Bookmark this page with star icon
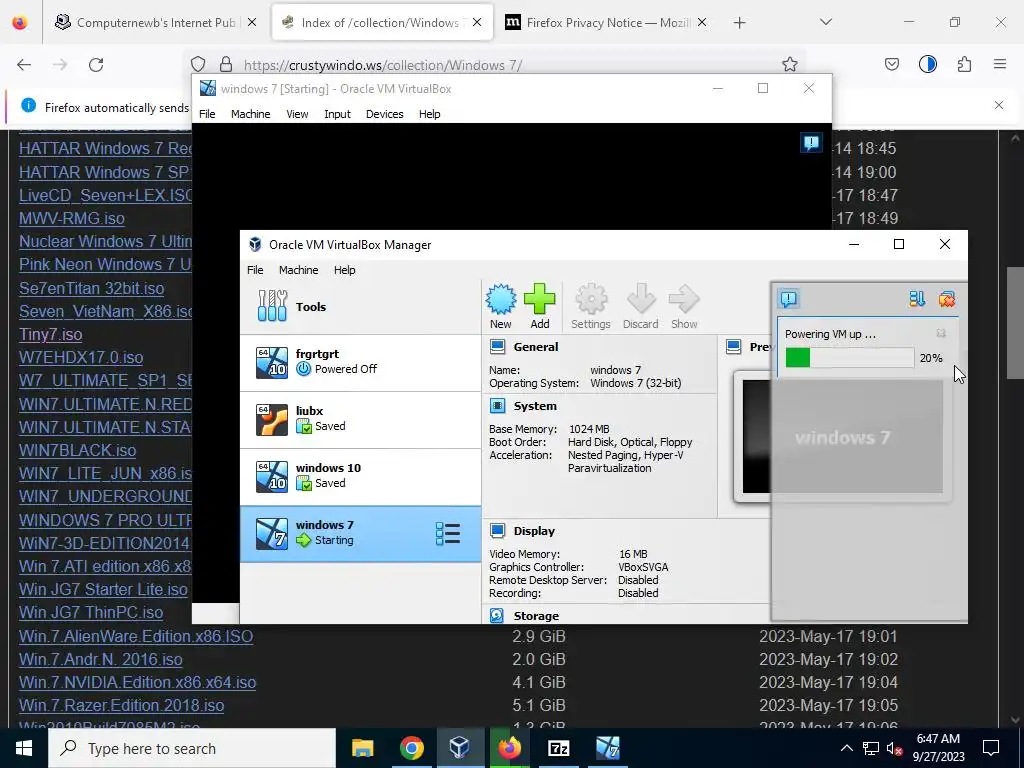1024x768 pixels. 790,64
